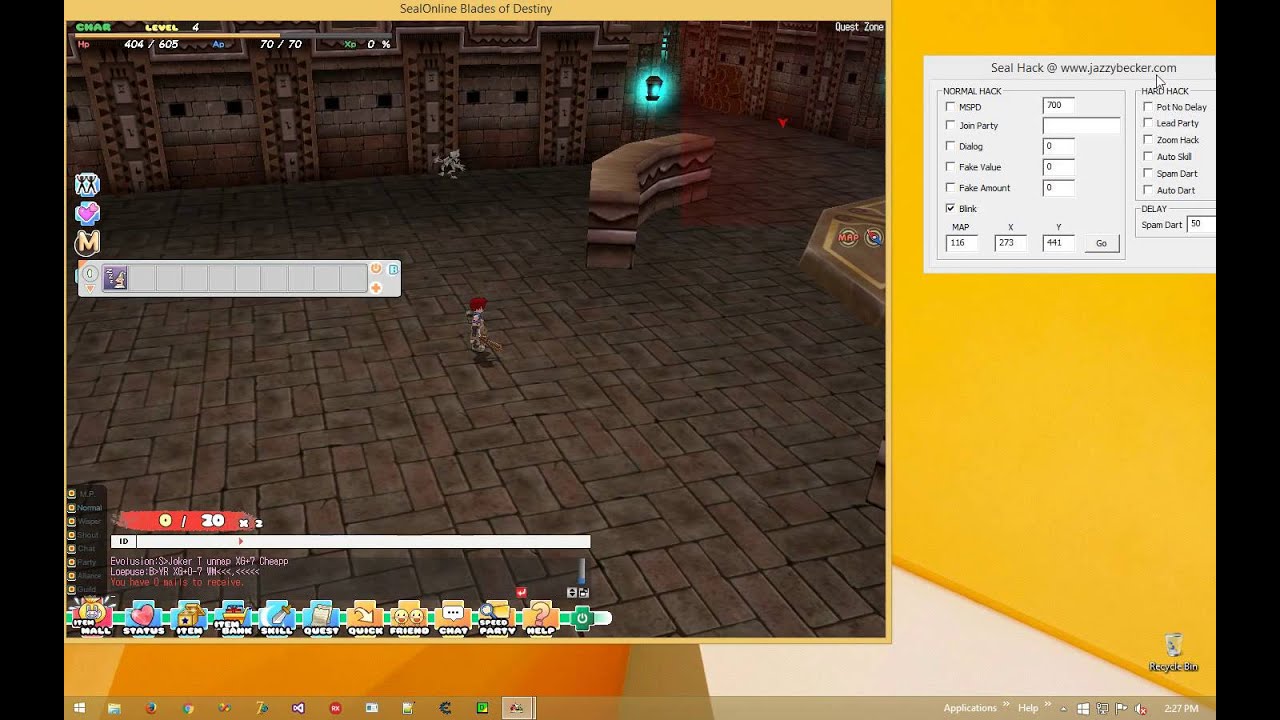Enable the Lead Party checkbox
This screenshot has height=720, width=1280.
click(x=1148, y=123)
